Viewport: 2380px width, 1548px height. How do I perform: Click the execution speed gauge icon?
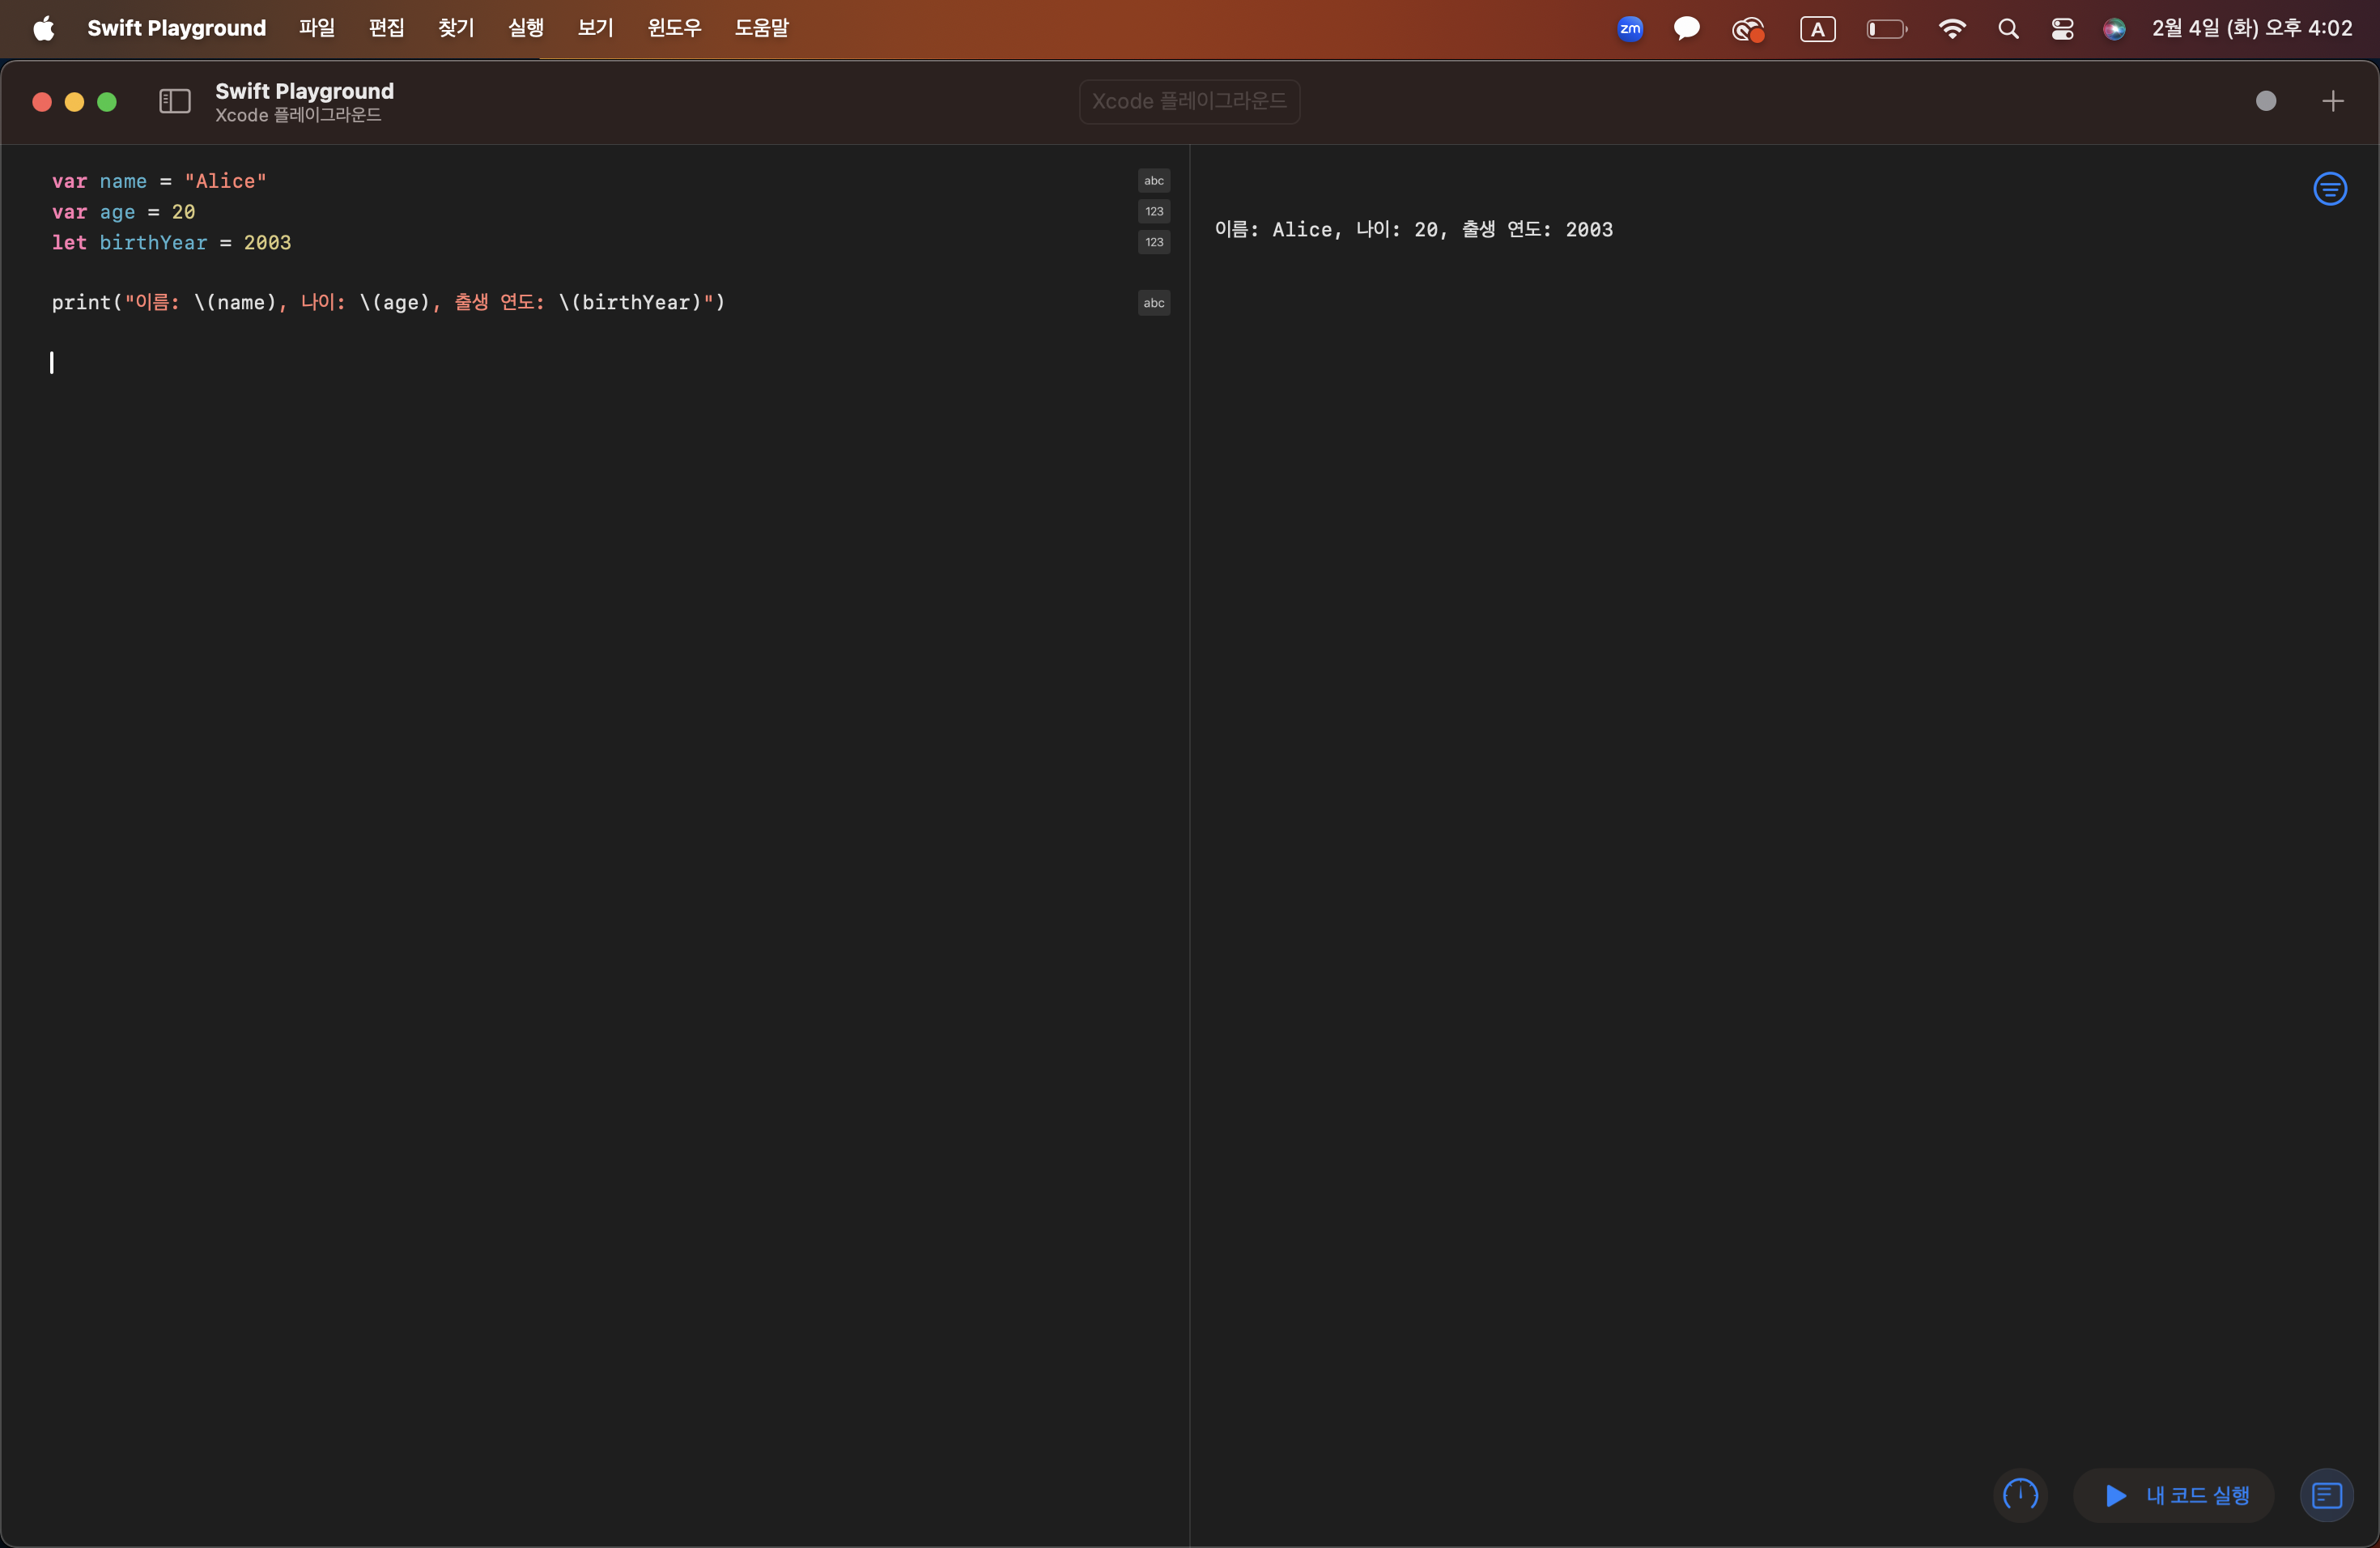point(2020,1495)
